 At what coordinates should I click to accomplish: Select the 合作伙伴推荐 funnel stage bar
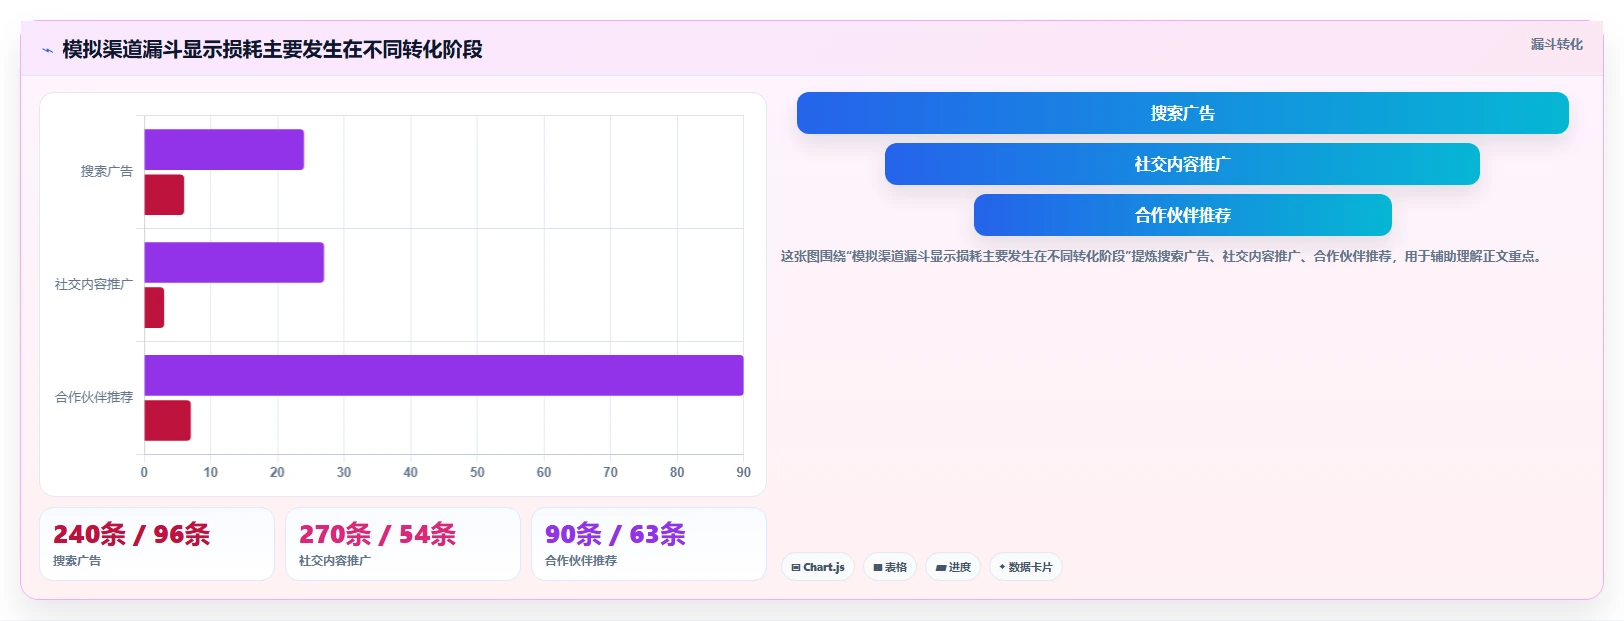1182,215
